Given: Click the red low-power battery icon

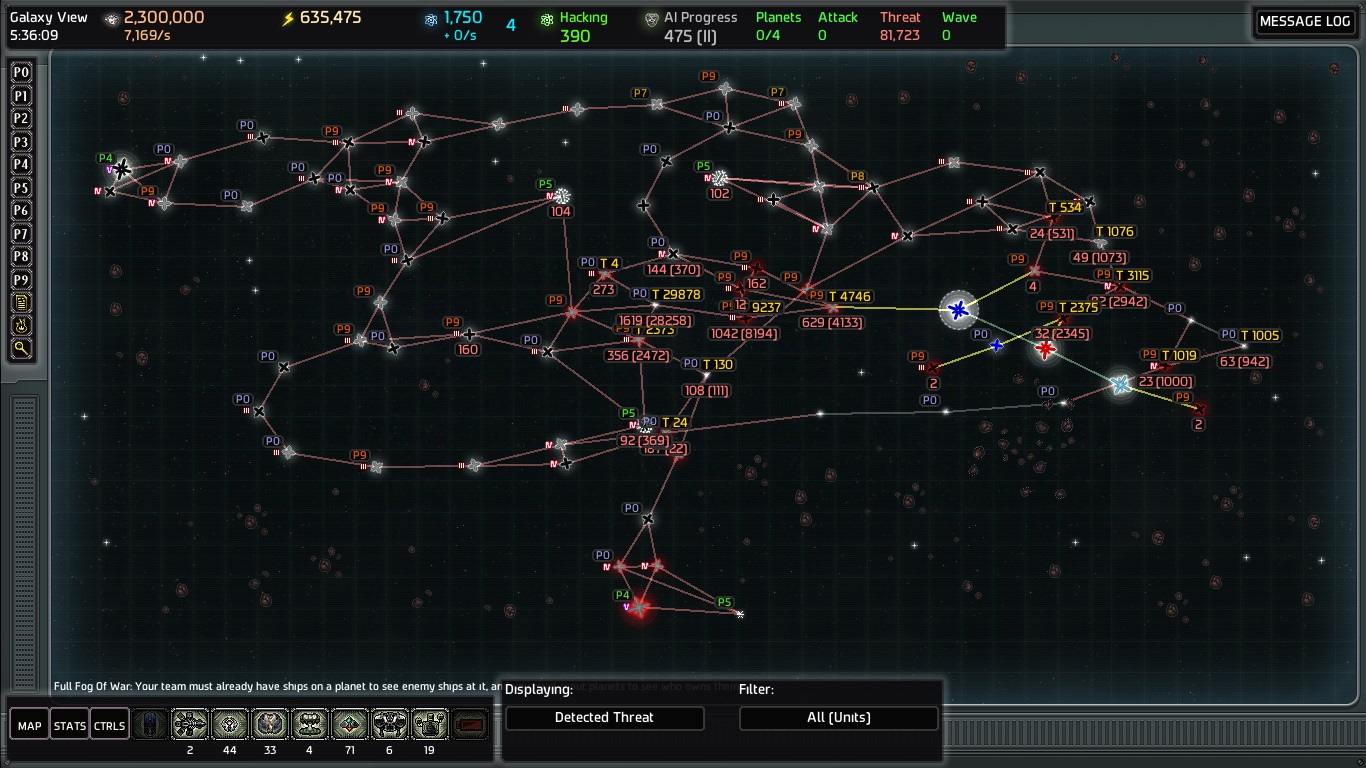Looking at the screenshot, I should (x=470, y=725).
